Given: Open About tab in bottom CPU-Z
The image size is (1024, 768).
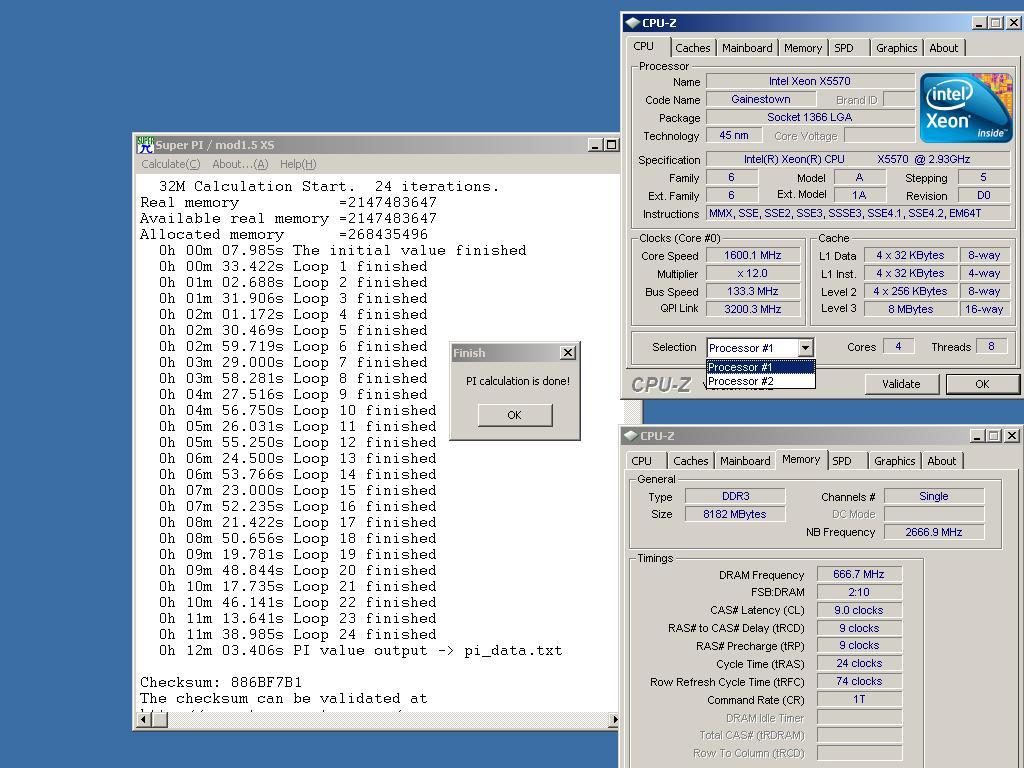Looking at the screenshot, I should 942,460.
